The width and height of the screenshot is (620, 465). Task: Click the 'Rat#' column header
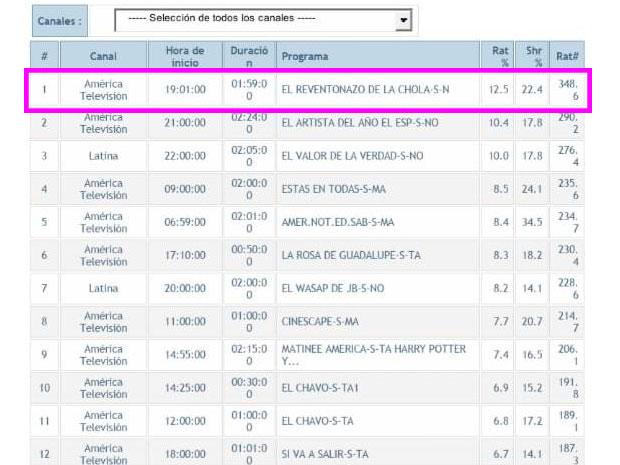(567, 56)
